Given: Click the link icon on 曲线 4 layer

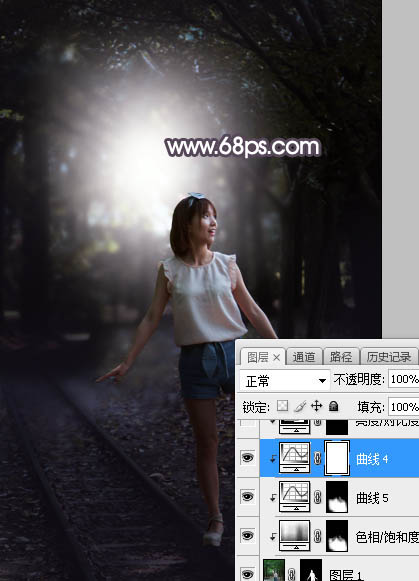Looking at the screenshot, I should (x=317, y=458).
